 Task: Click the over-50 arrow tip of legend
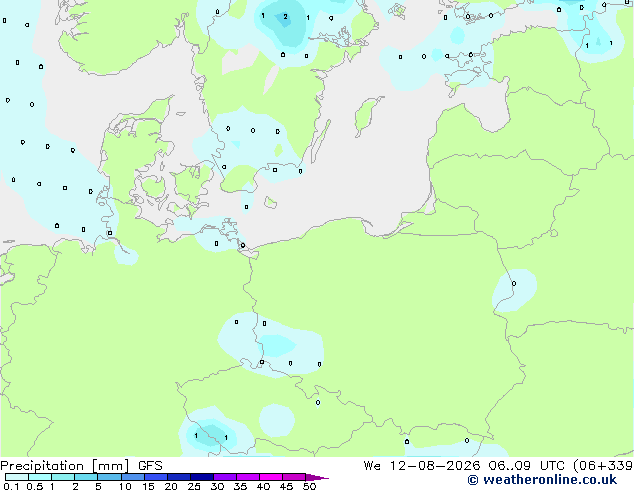coord(317,477)
